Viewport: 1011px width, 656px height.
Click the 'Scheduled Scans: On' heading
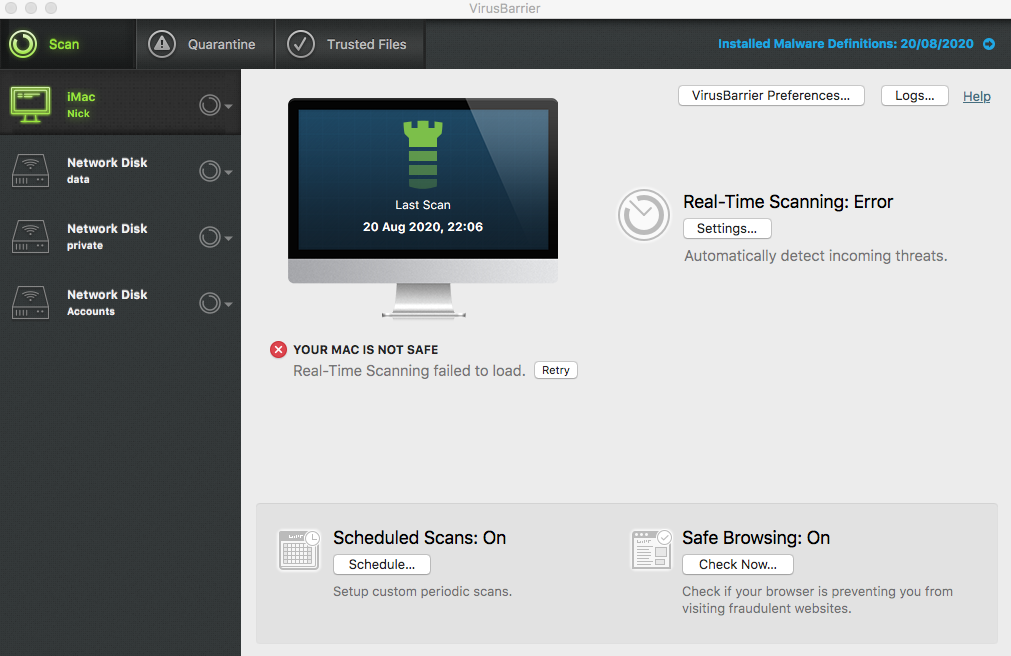coord(419,538)
